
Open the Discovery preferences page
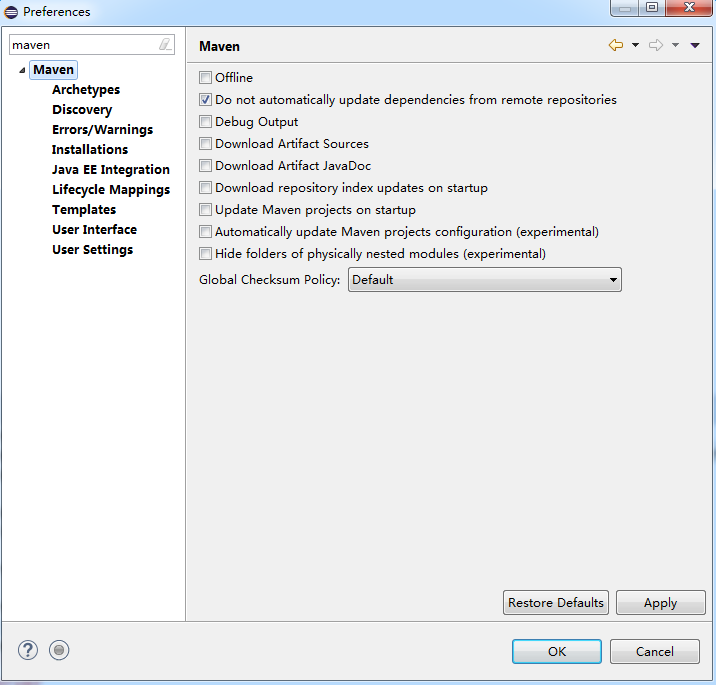[x=82, y=110]
